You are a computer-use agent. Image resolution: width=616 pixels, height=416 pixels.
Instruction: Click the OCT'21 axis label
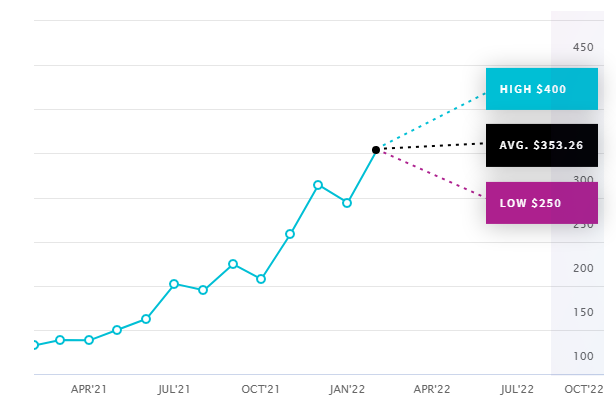[x=260, y=389]
